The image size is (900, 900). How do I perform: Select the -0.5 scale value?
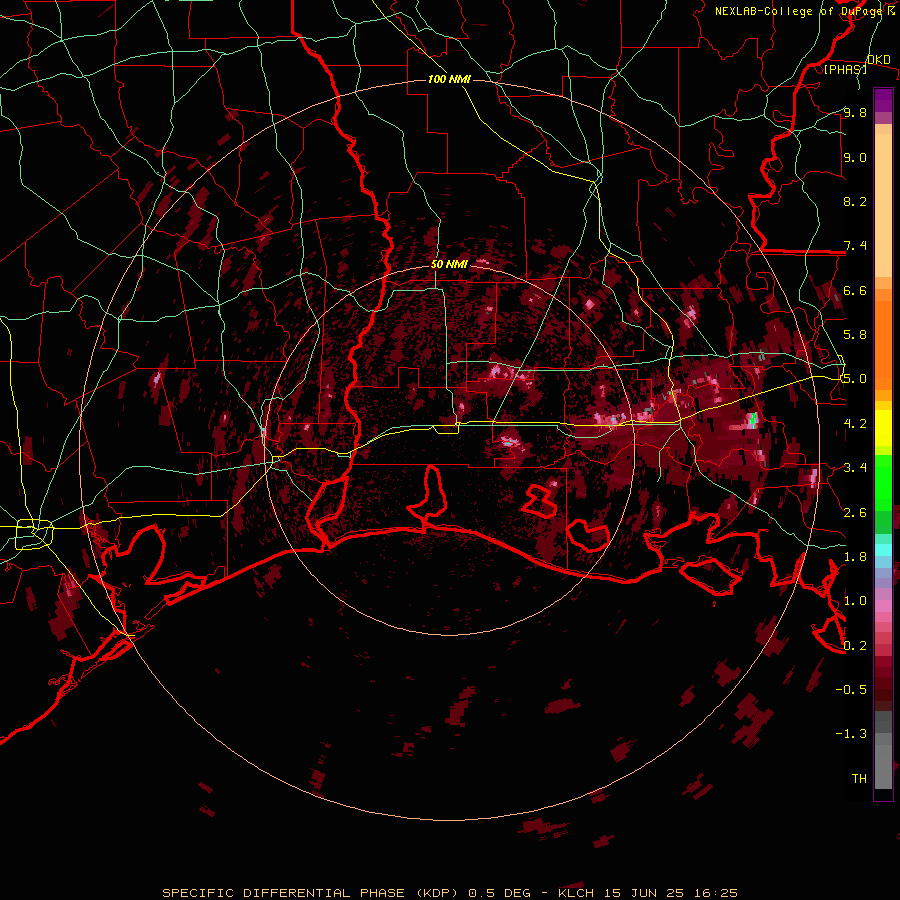coord(851,689)
